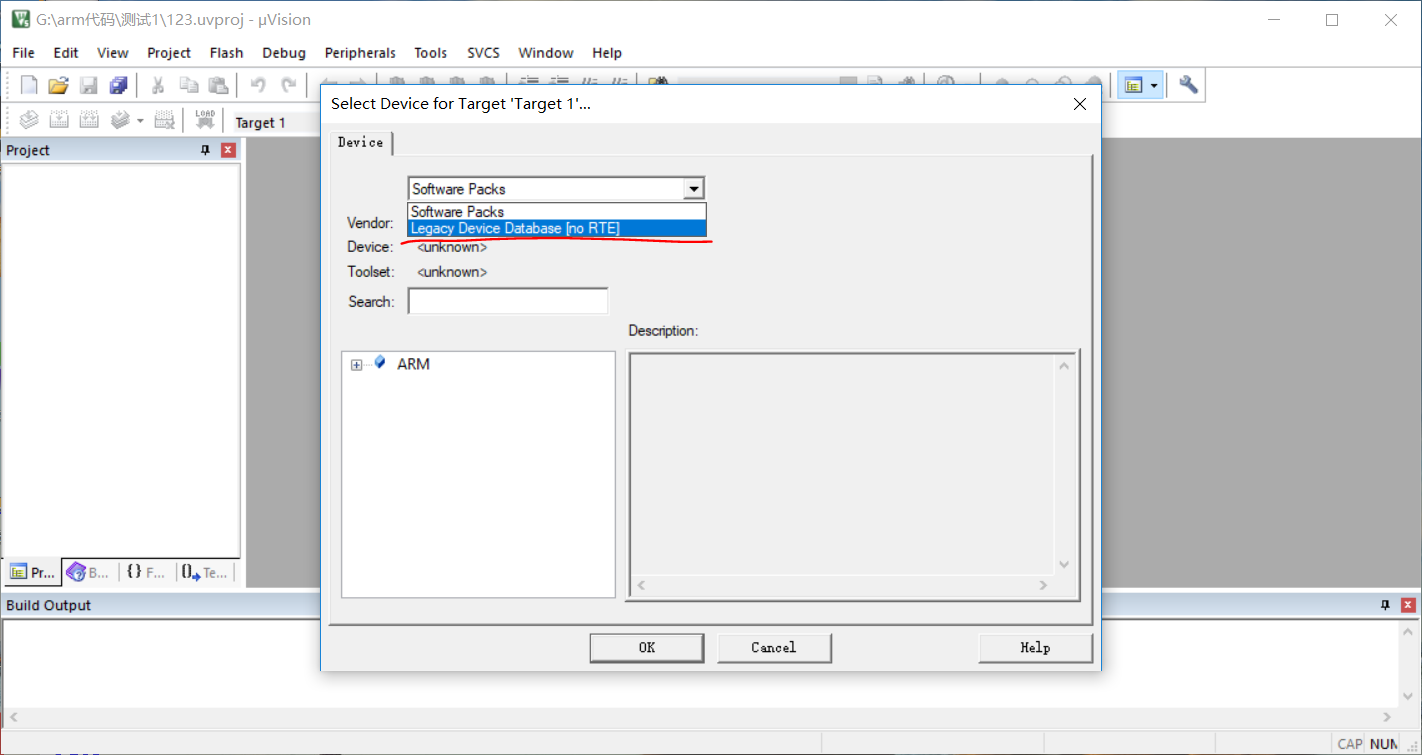Choose Legacy Device Database [no RTE] option

click(557, 229)
